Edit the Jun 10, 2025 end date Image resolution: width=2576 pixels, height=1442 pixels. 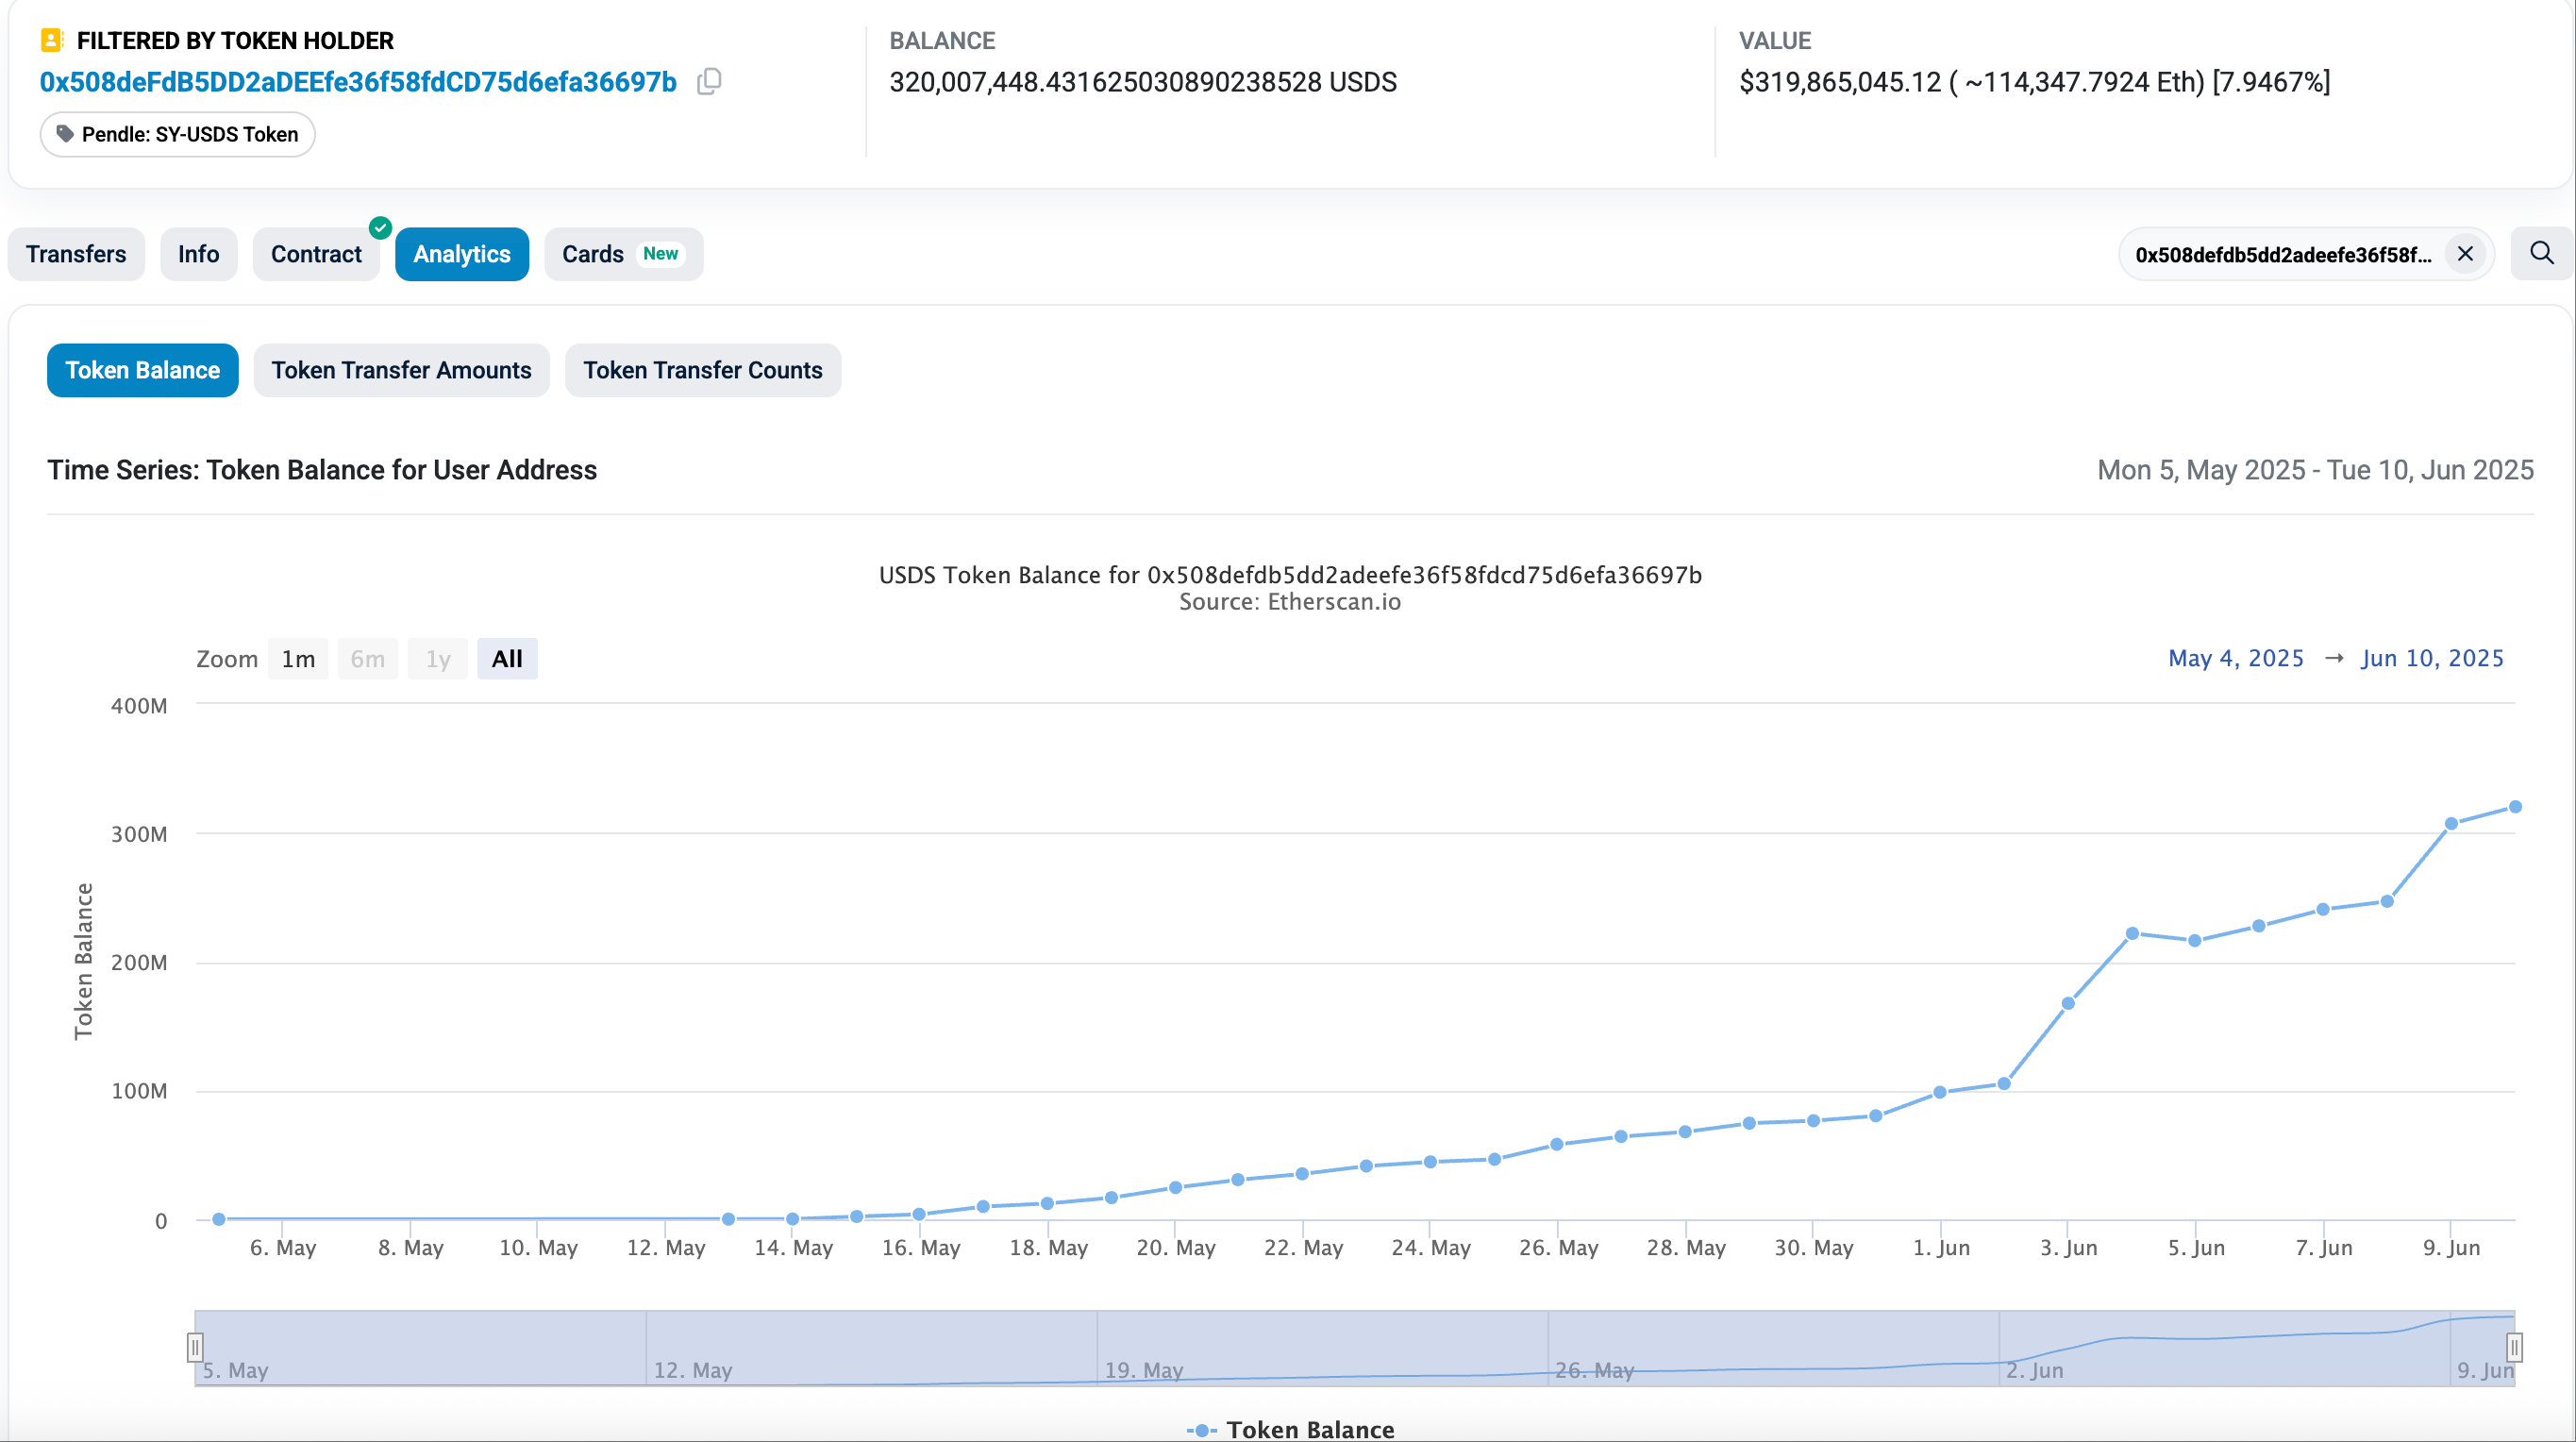coord(2432,658)
